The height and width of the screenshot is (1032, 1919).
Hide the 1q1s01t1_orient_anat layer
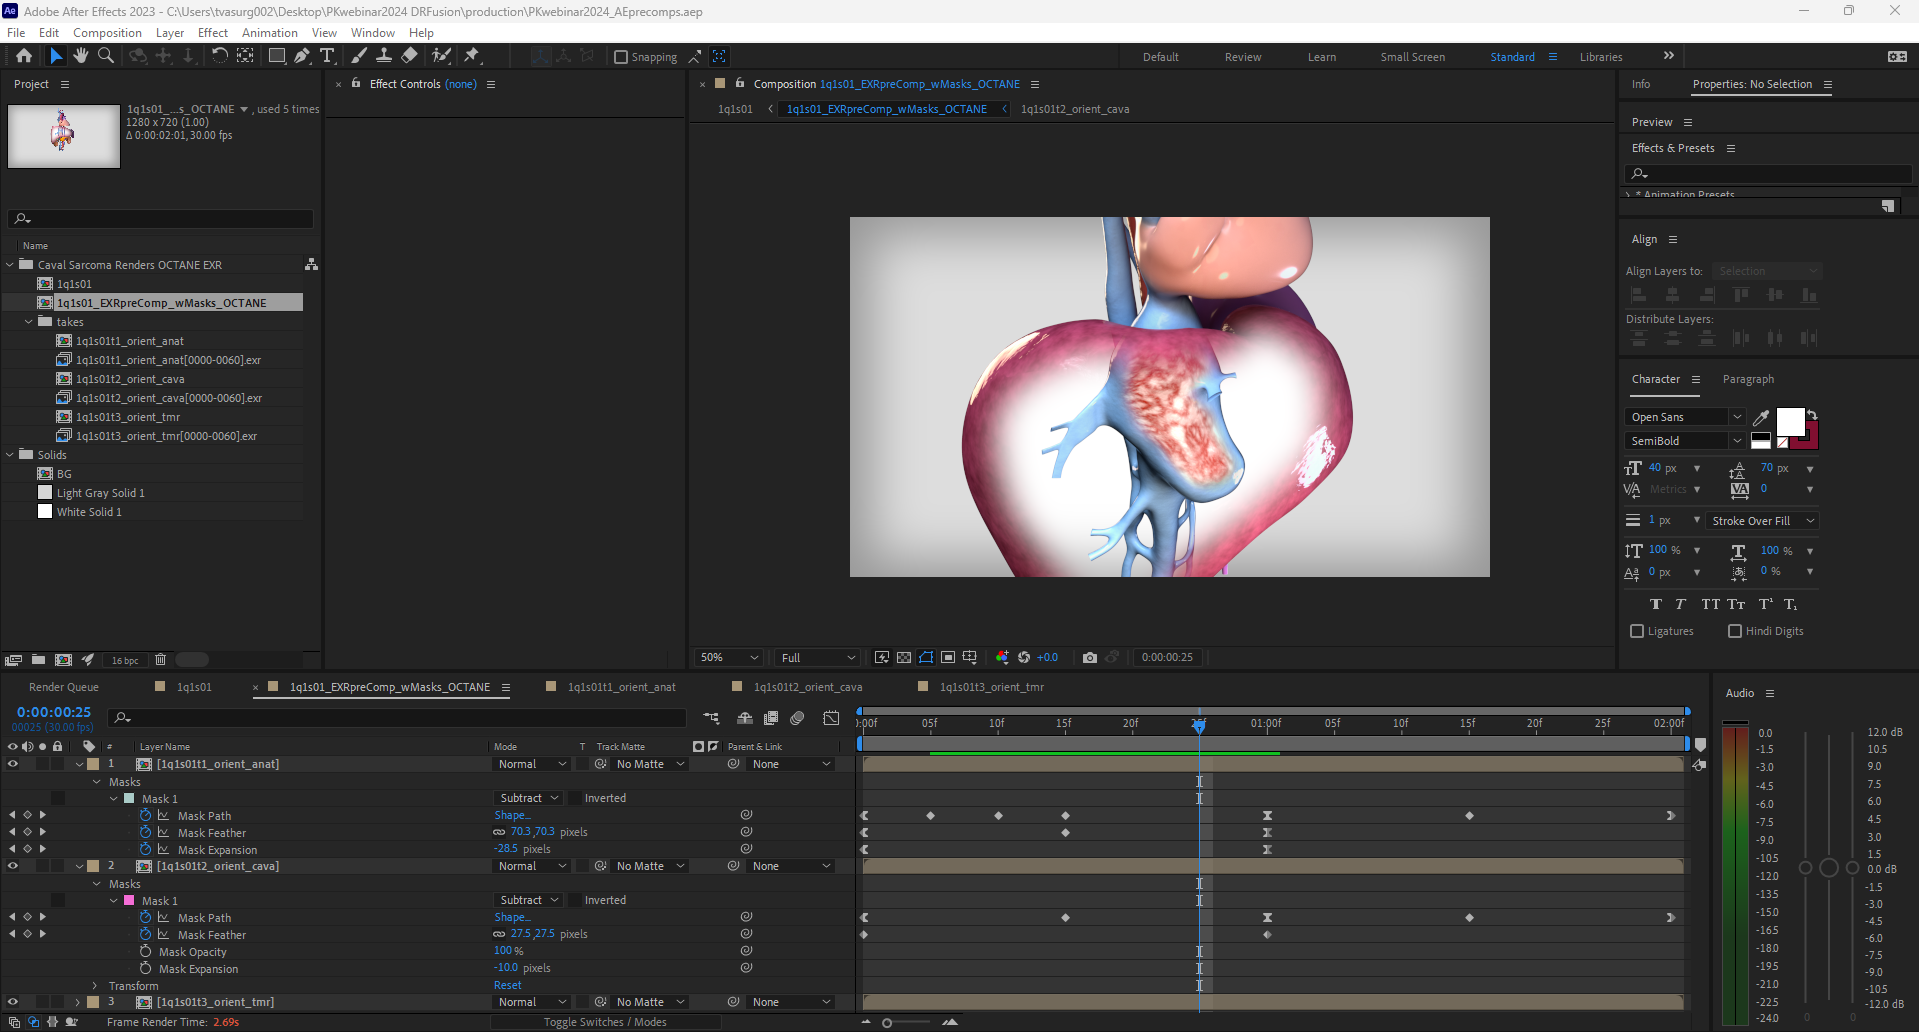point(13,764)
